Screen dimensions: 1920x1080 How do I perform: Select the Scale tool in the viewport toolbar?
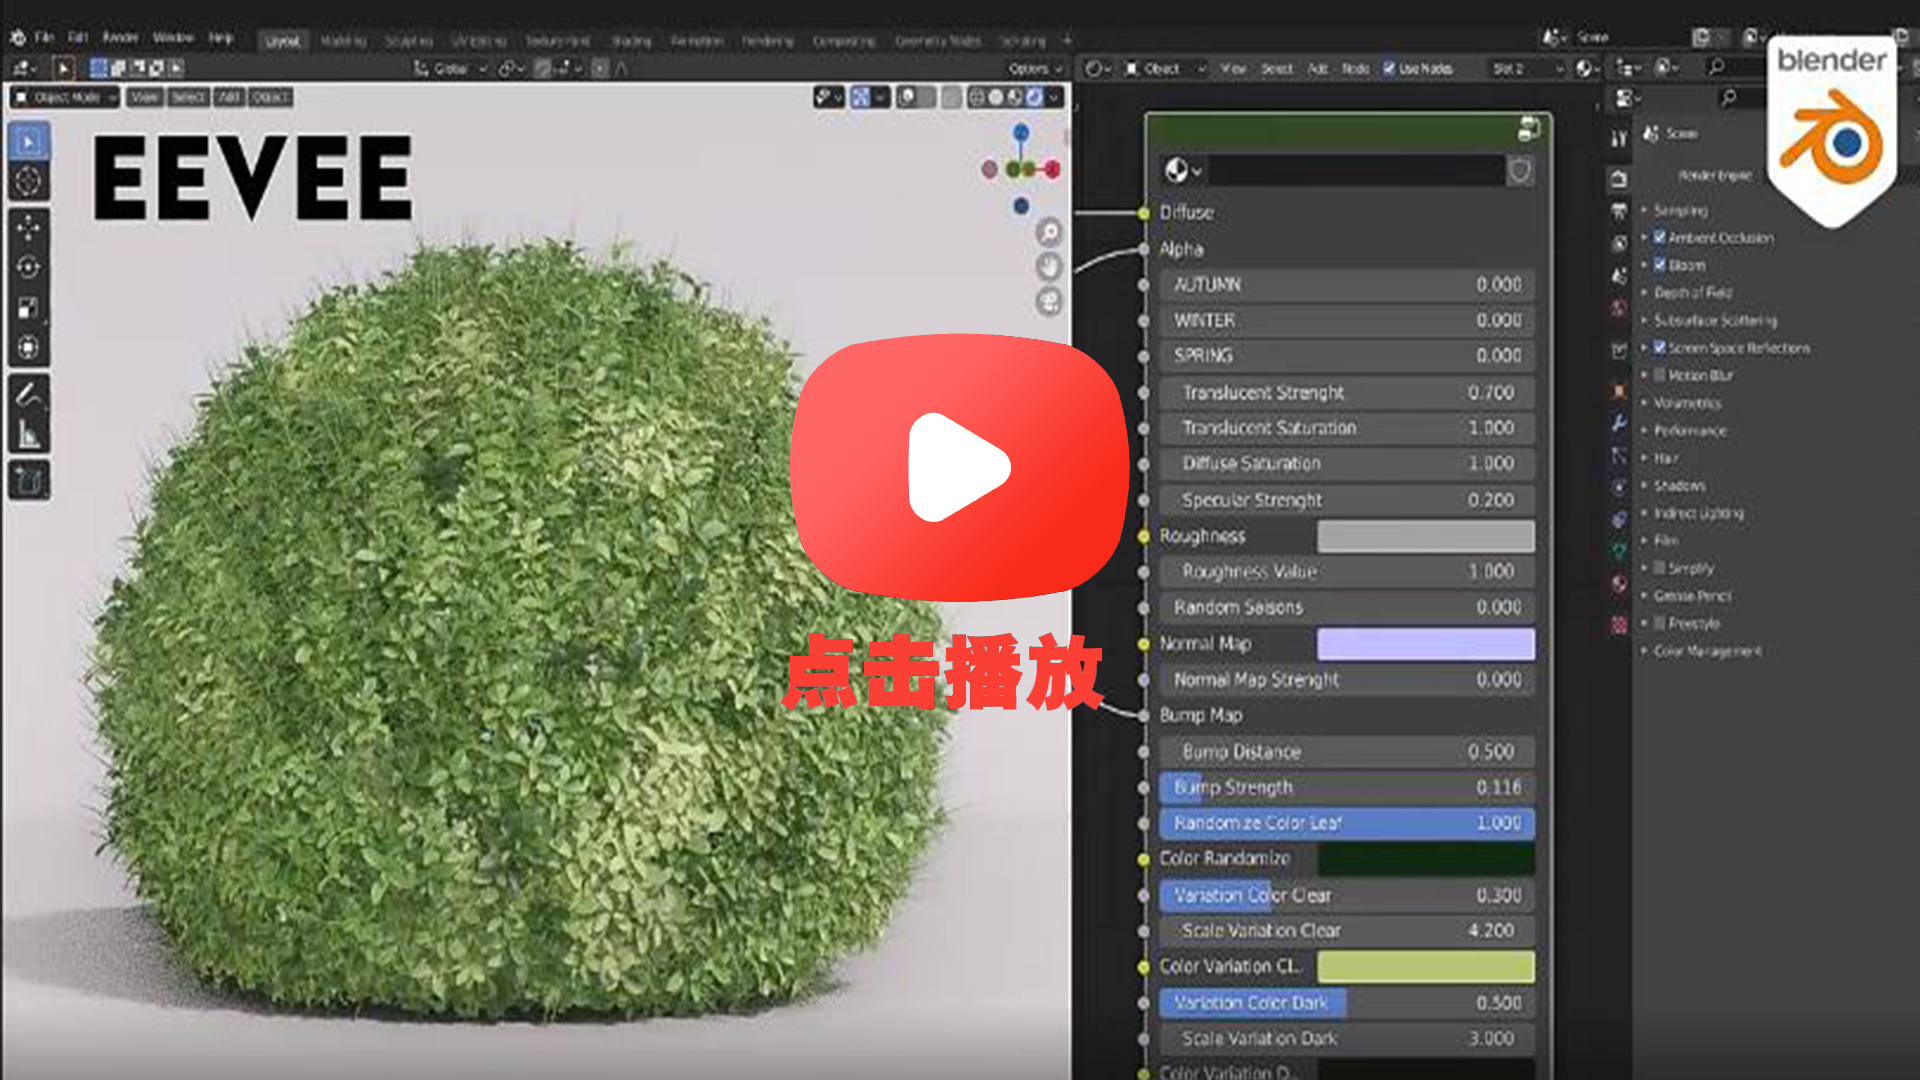[29, 307]
